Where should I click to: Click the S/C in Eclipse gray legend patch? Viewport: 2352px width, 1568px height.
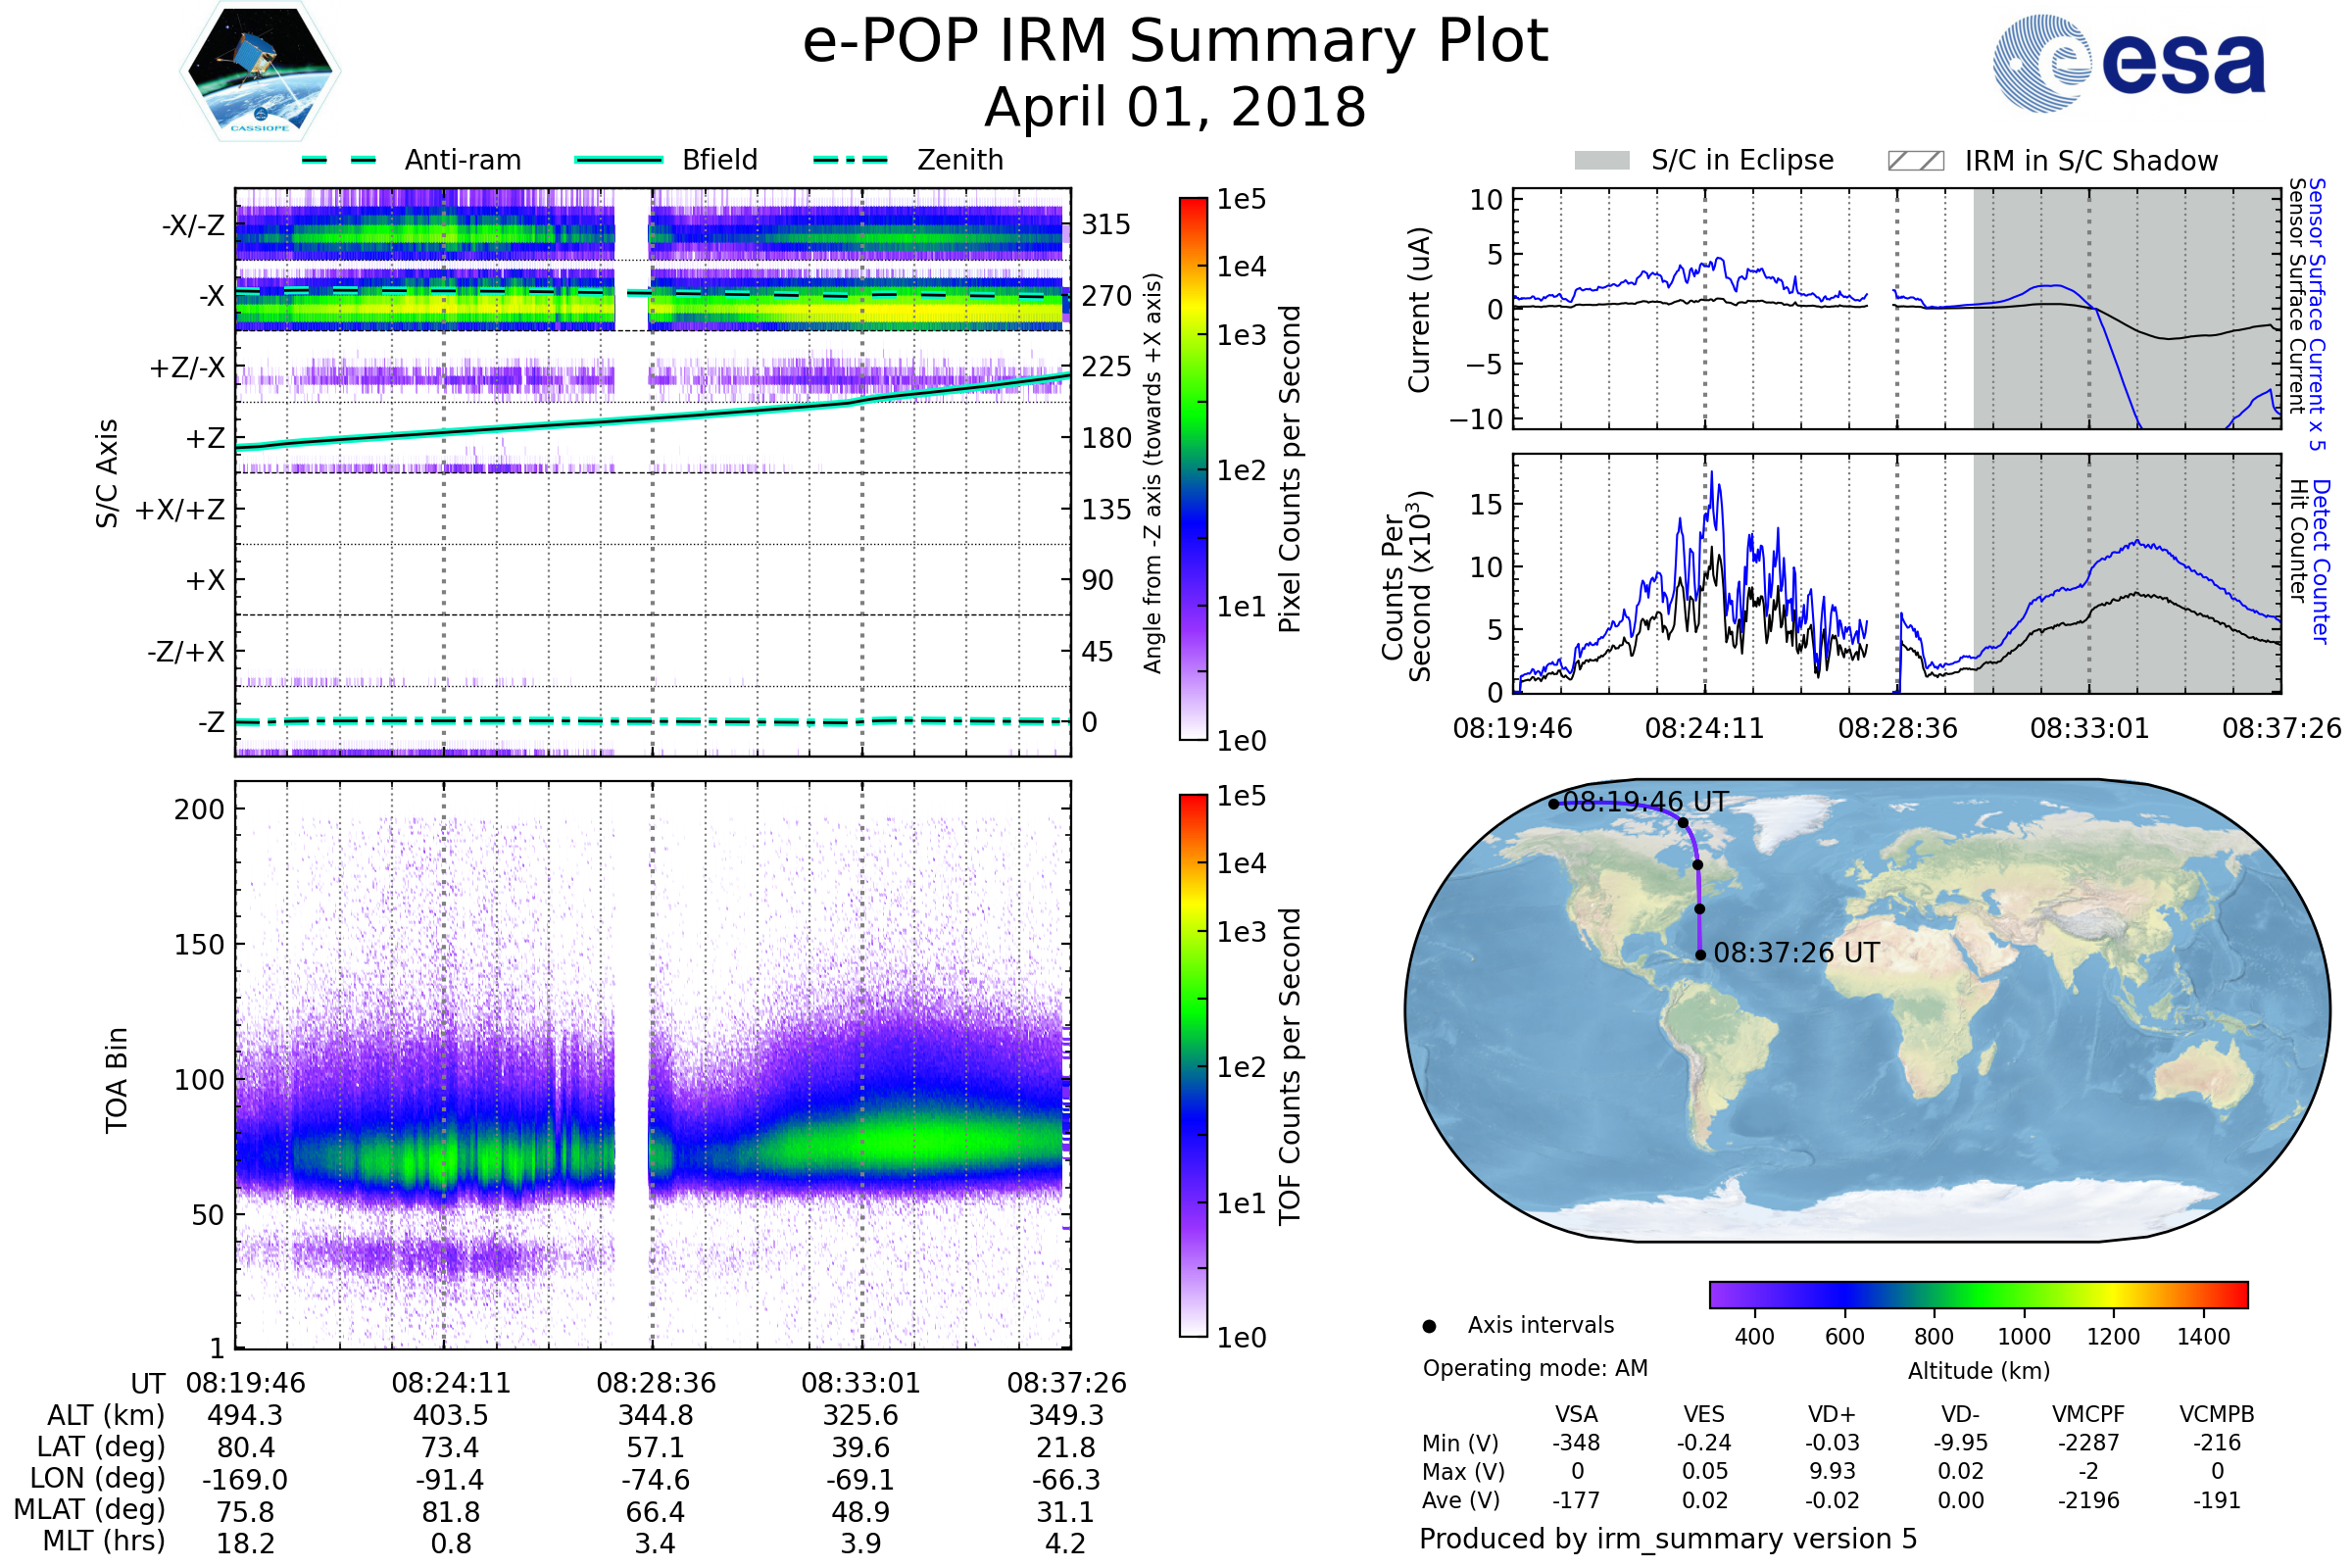click(x=1601, y=161)
